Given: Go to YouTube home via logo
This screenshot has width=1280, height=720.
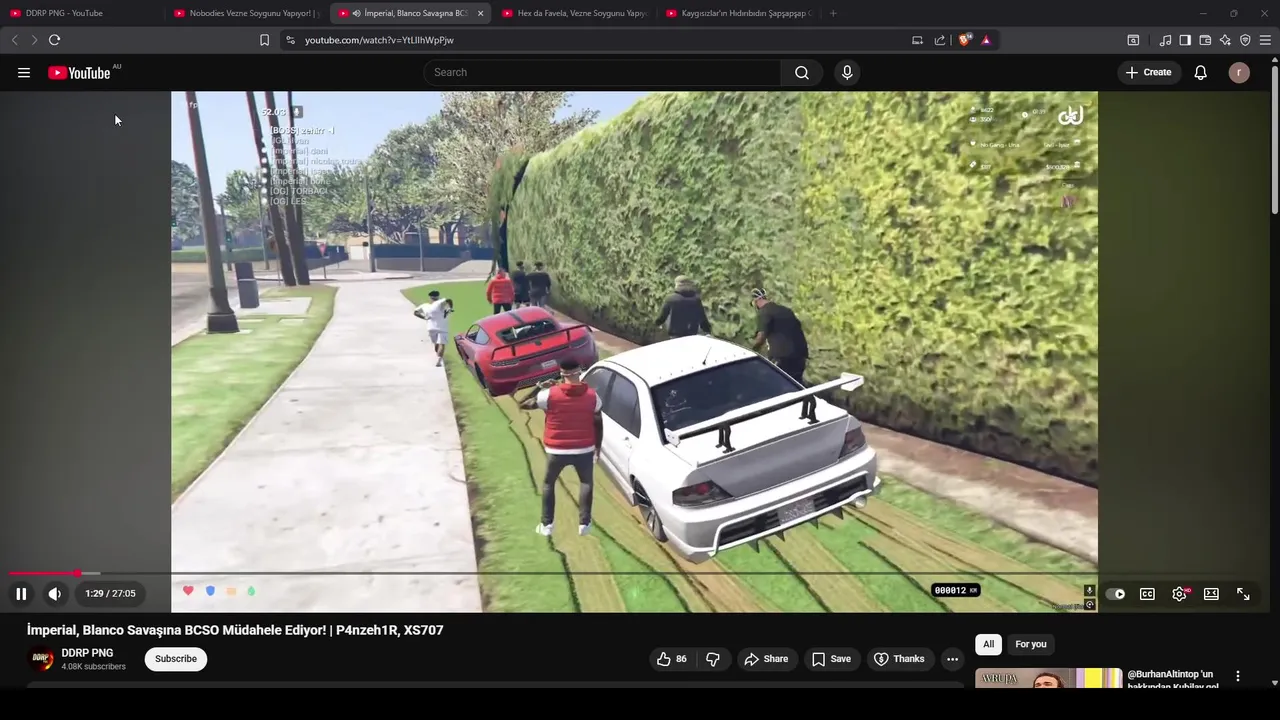Looking at the screenshot, I should pos(79,72).
